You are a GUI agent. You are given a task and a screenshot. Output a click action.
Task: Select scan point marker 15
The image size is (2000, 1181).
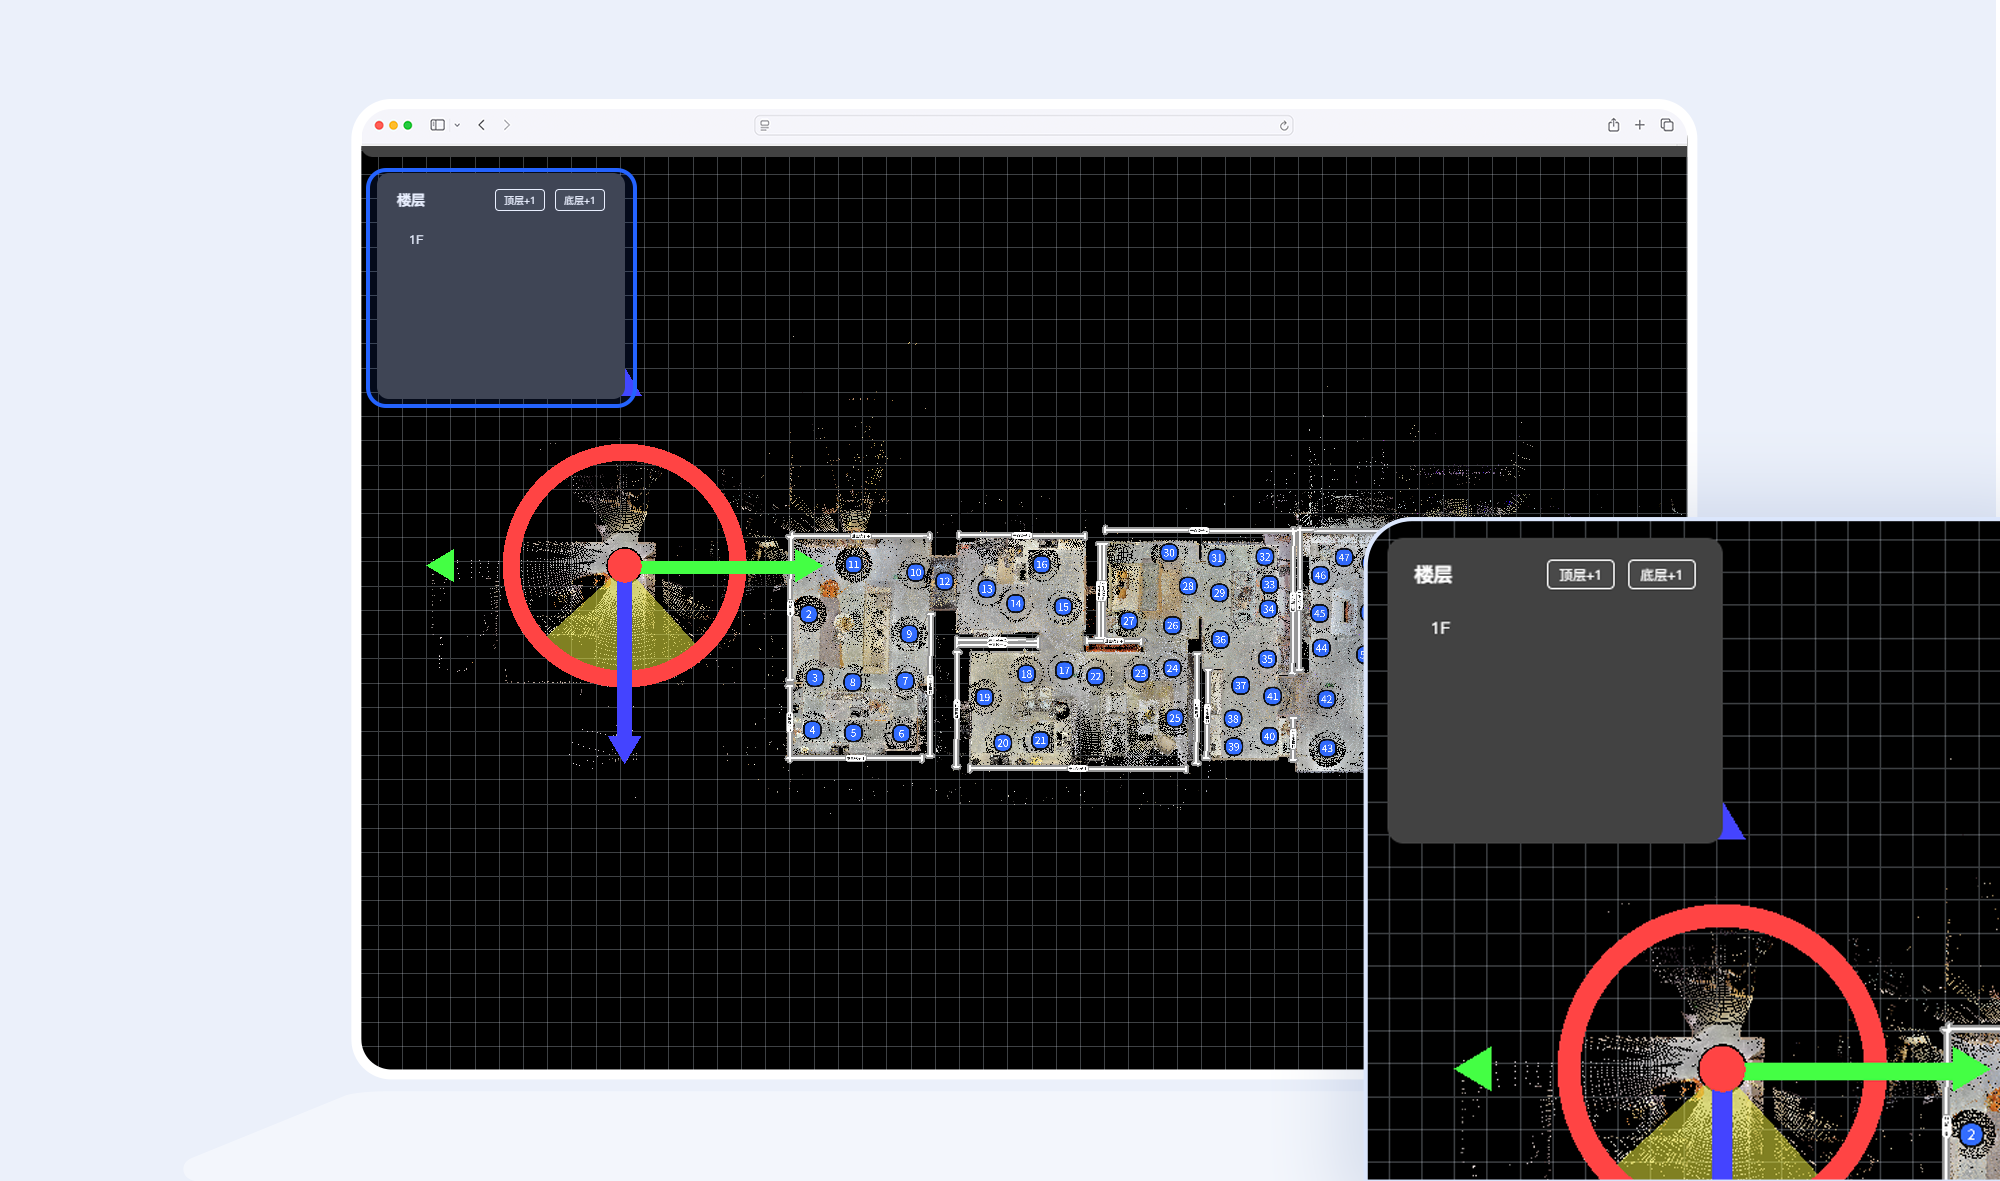pos(1063,606)
